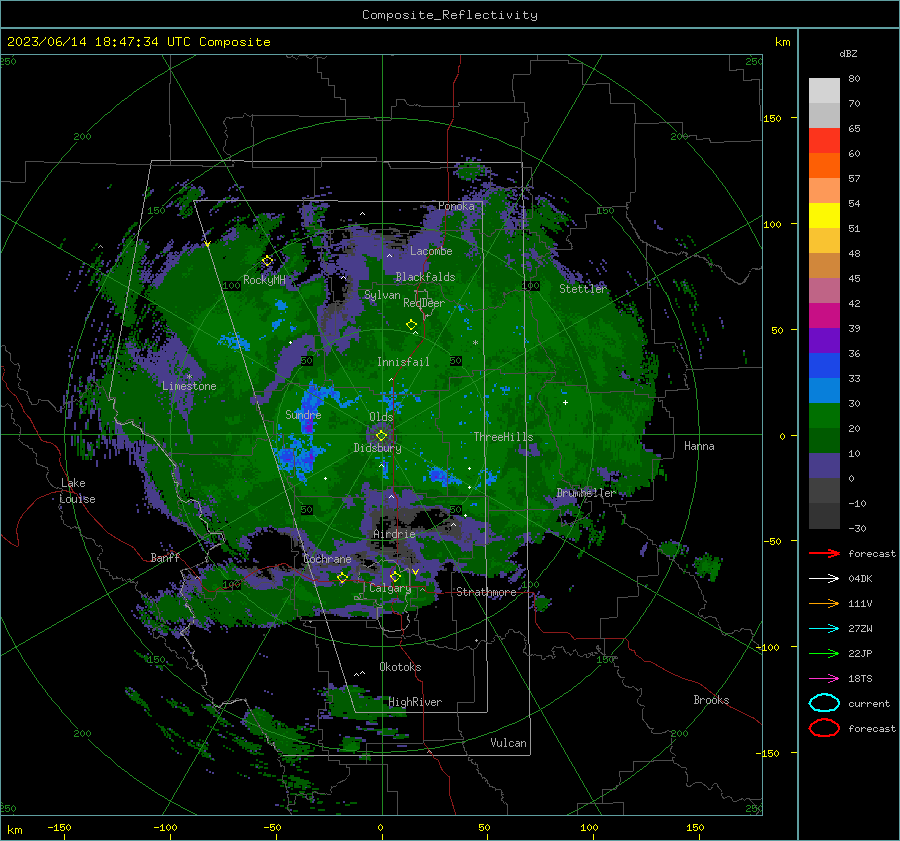Click the red swatch between 65 and 60 dBZ
The width and height of the screenshot is (900, 841).
point(824,141)
